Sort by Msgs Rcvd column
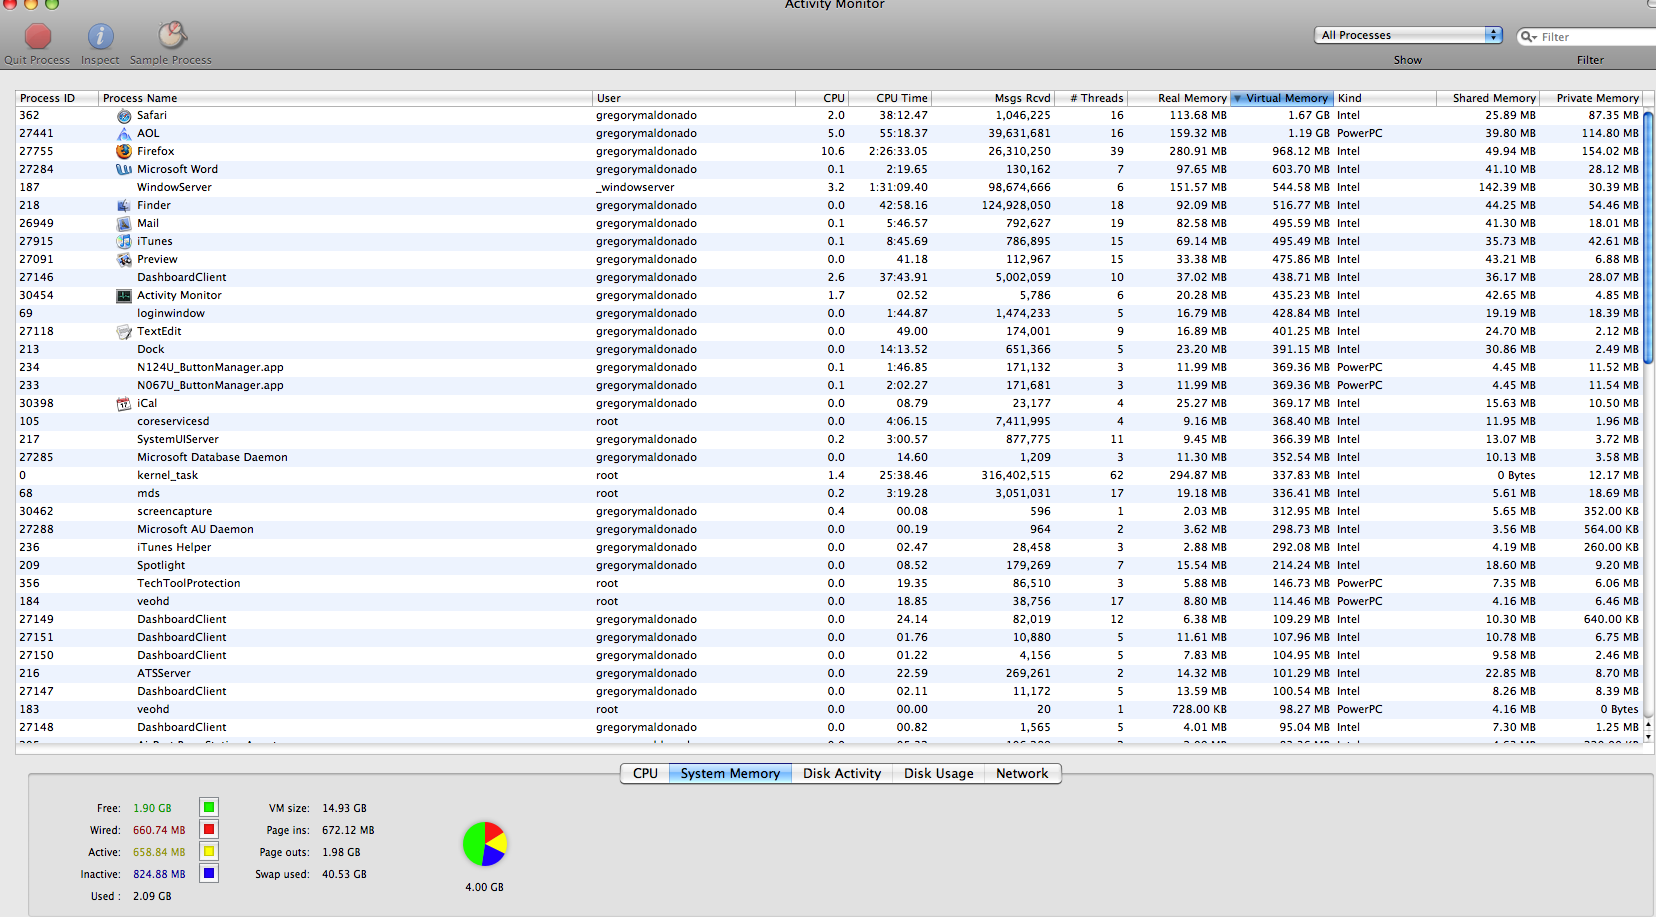The height and width of the screenshot is (917, 1656). (x=993, y=98)
